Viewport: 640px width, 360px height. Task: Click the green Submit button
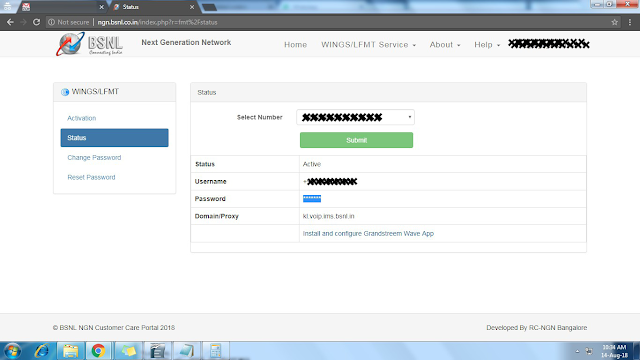[x=356, y=140]
